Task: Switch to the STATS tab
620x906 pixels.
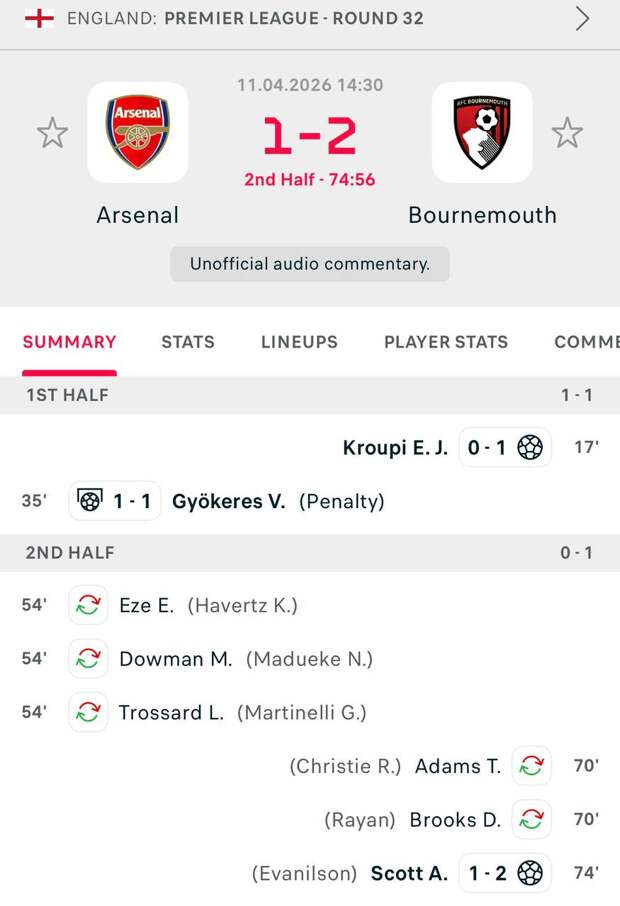Action: (x=188, y=342)
